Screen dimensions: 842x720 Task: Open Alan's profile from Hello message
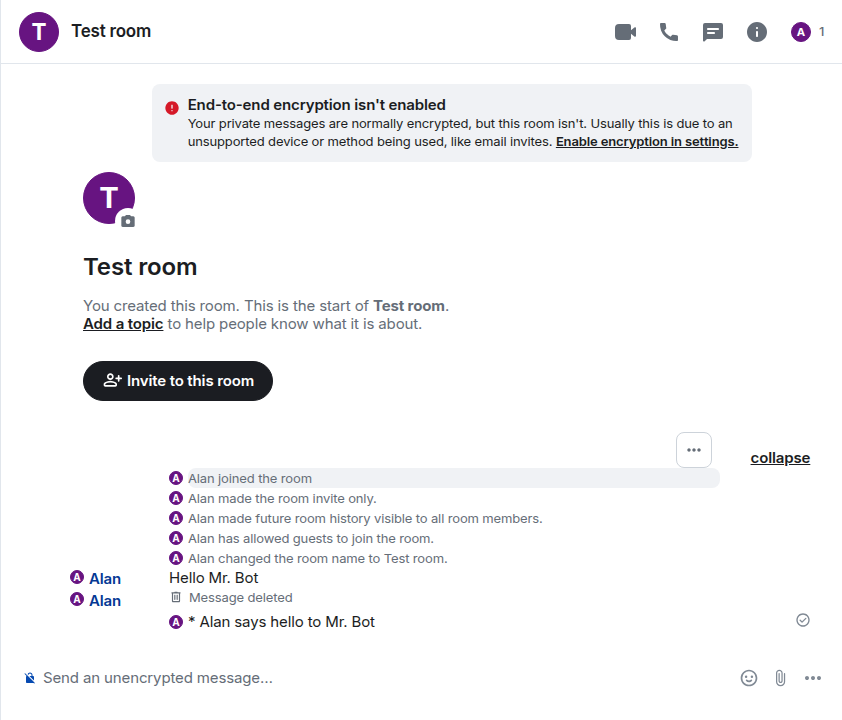click(105, 579)
